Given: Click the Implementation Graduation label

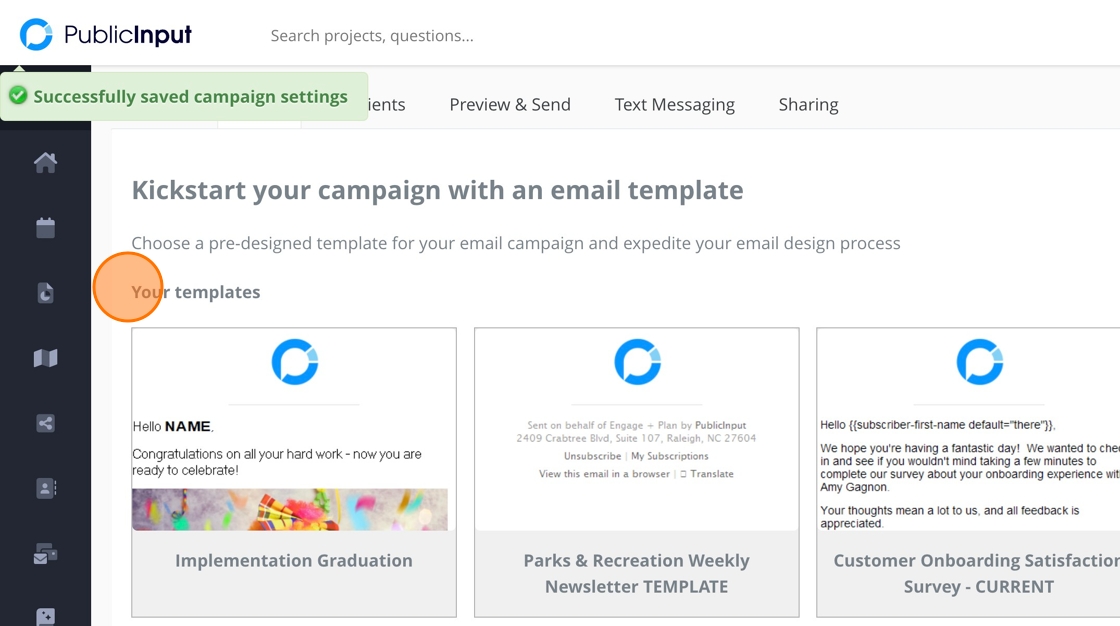Looking at the screenshot, I should coord(294,561).
